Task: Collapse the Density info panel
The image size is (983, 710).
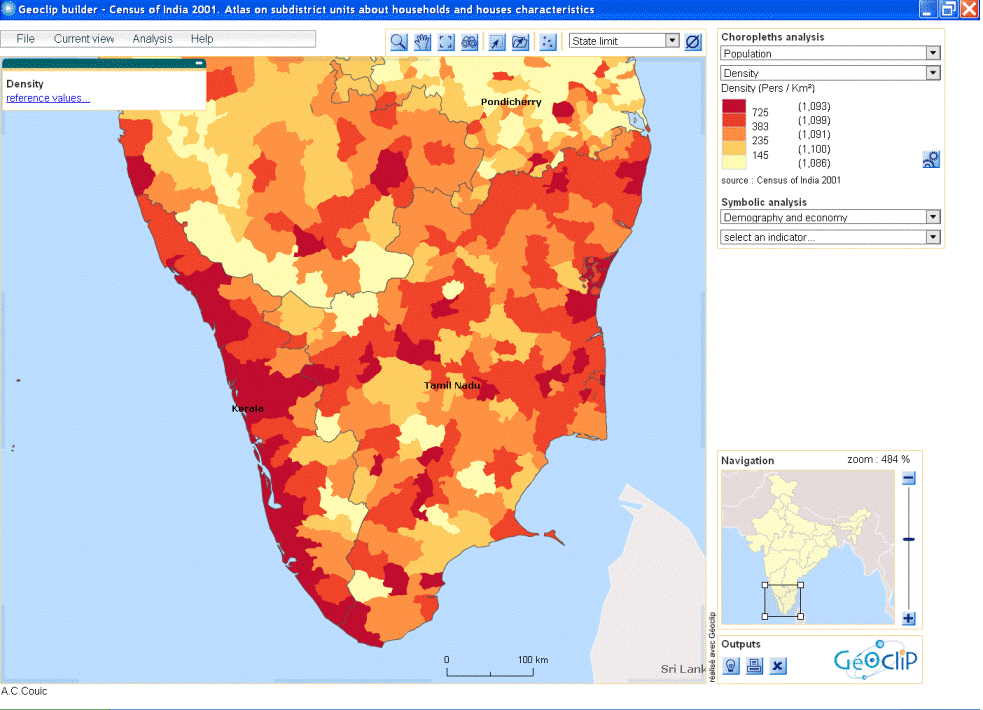Action: [199, 63]
